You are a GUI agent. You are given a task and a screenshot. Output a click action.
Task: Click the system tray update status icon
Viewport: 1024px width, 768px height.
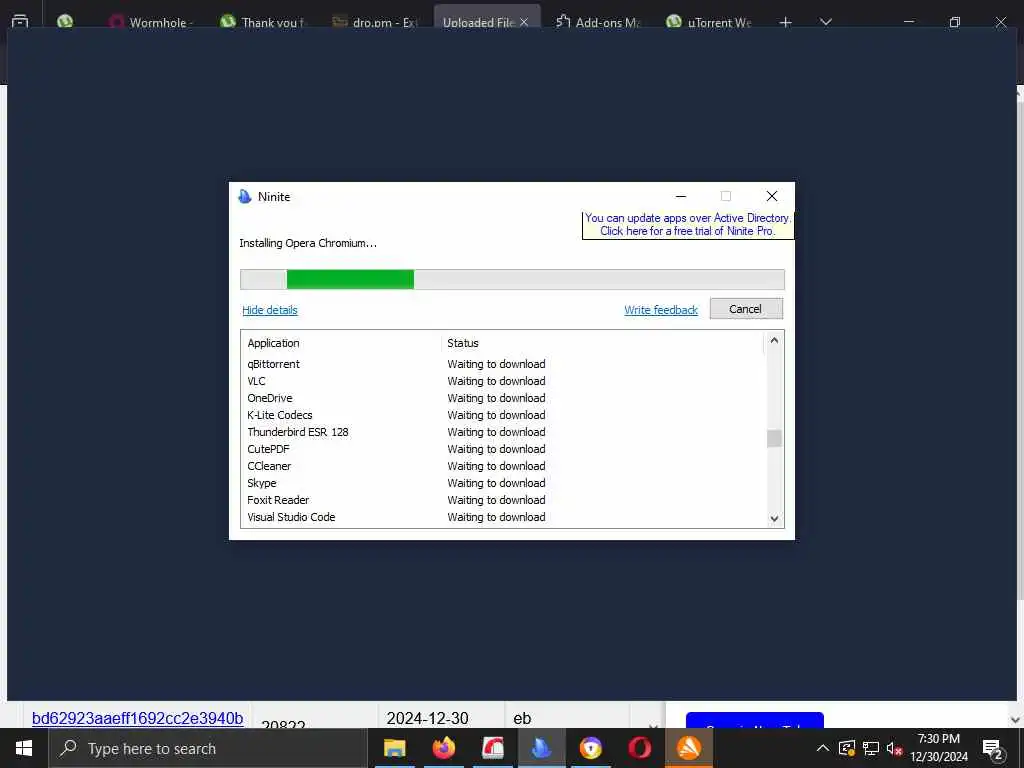pos(847,748)
